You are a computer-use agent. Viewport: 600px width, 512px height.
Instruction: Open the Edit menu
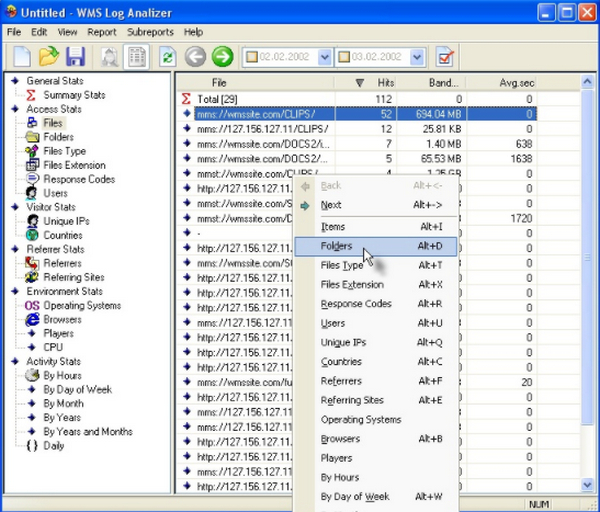[x=39, y=32]
